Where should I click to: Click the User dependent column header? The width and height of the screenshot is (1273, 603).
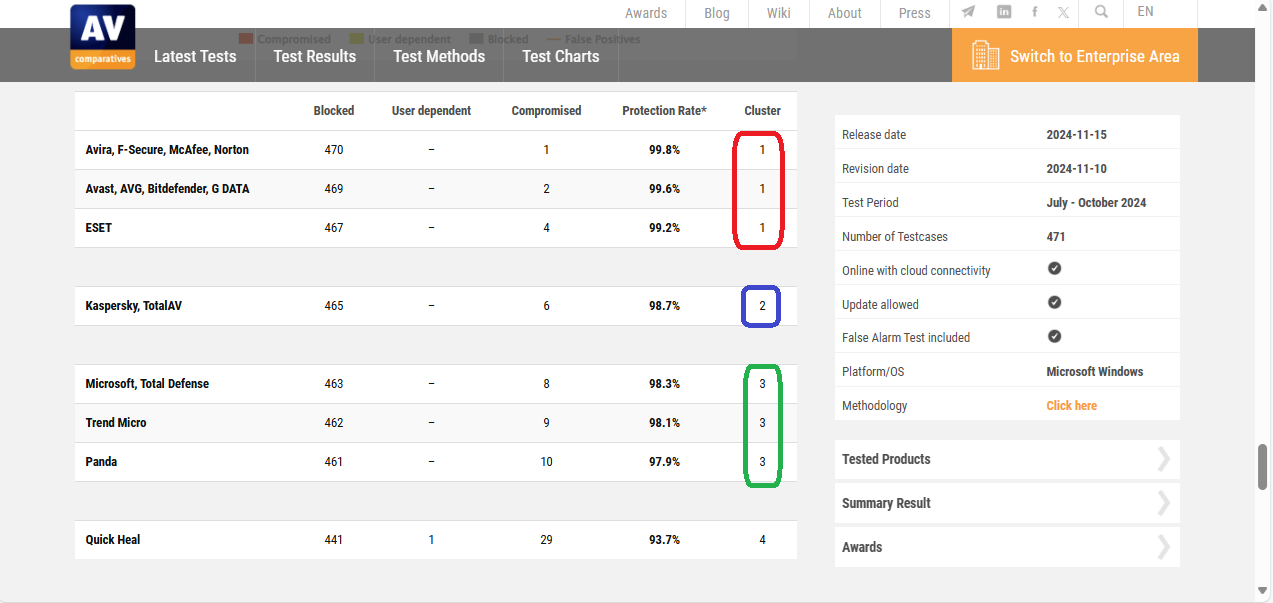point(431,110)
